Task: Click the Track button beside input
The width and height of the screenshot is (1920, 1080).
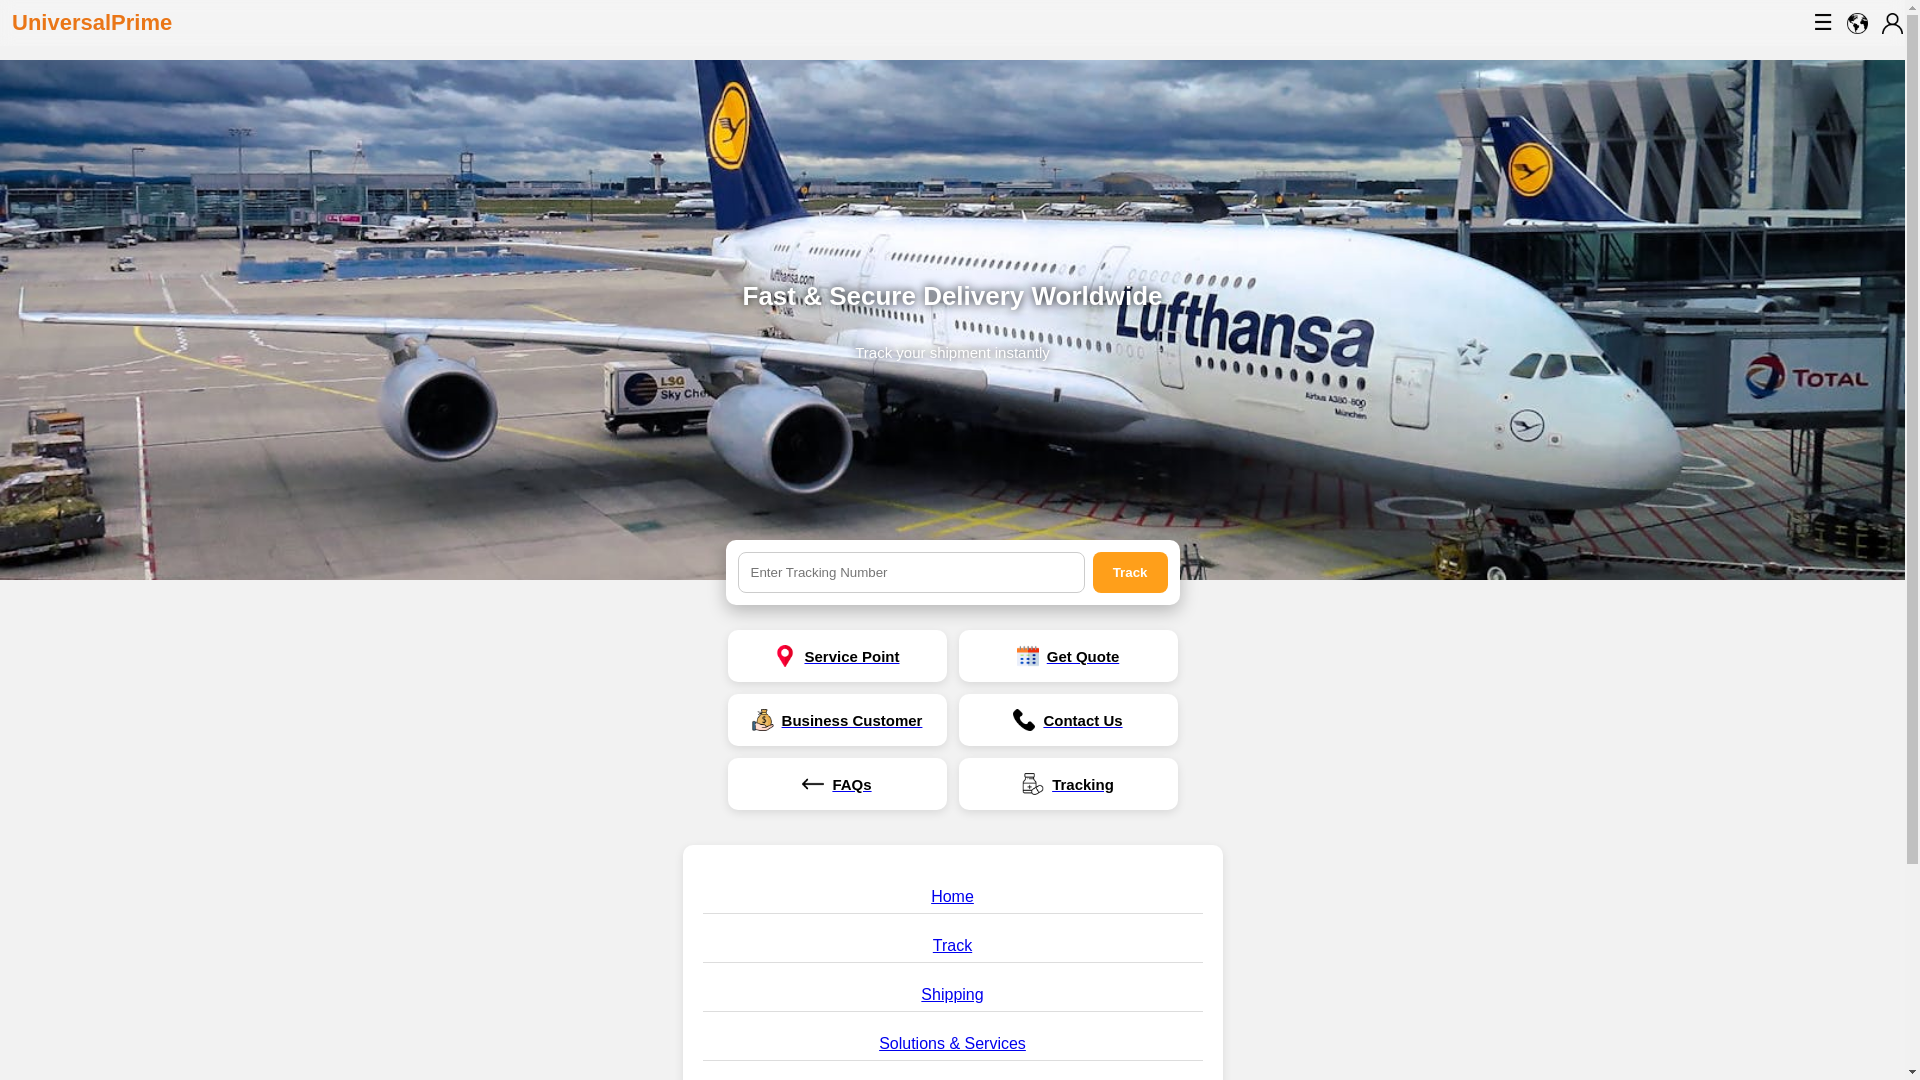Action: click(x=1130, y=572)
